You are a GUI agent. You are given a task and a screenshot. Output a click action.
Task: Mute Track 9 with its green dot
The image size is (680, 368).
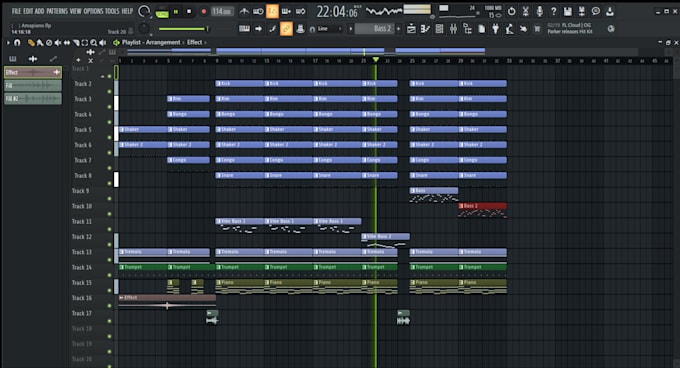click(x=109, y=199)
